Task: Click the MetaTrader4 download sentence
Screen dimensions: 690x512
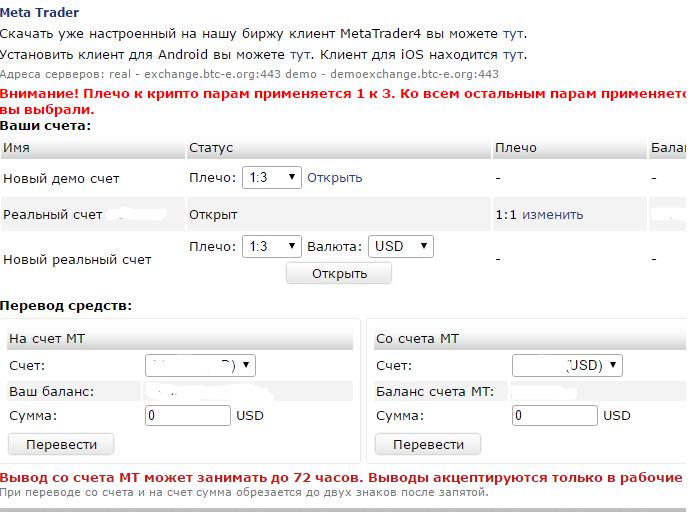Action: point(263,33)
